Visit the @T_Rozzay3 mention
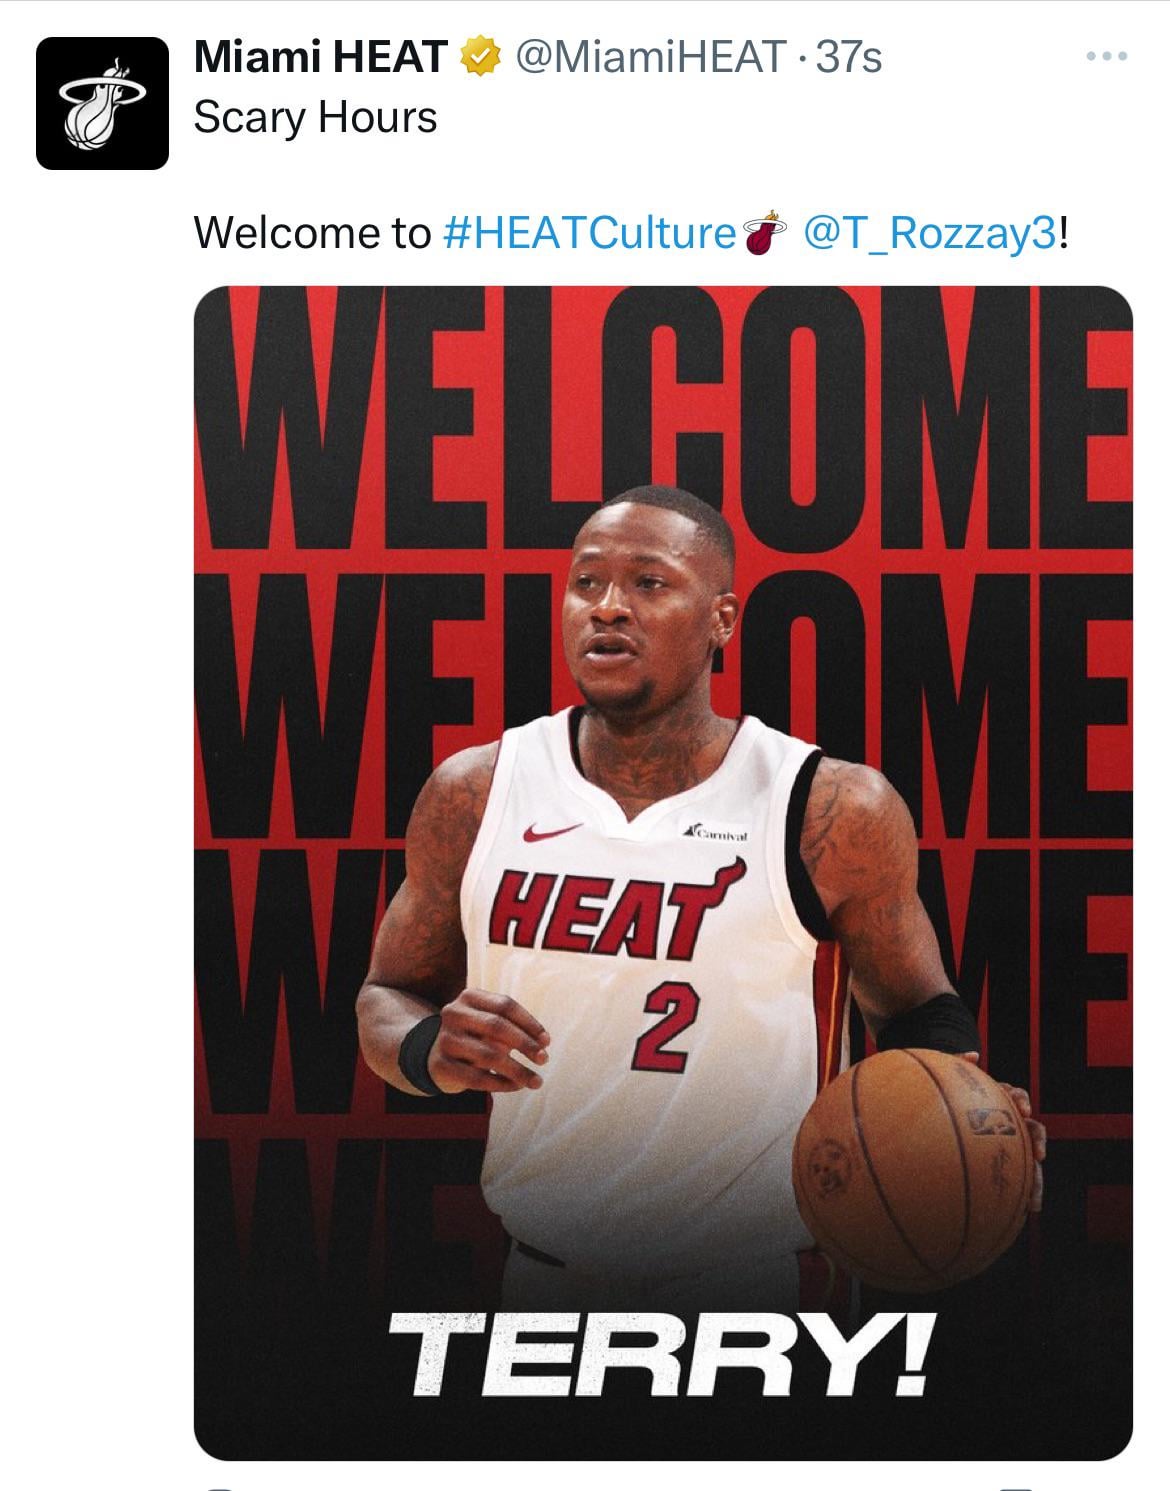1170x1491 pixels. point(929,233)
